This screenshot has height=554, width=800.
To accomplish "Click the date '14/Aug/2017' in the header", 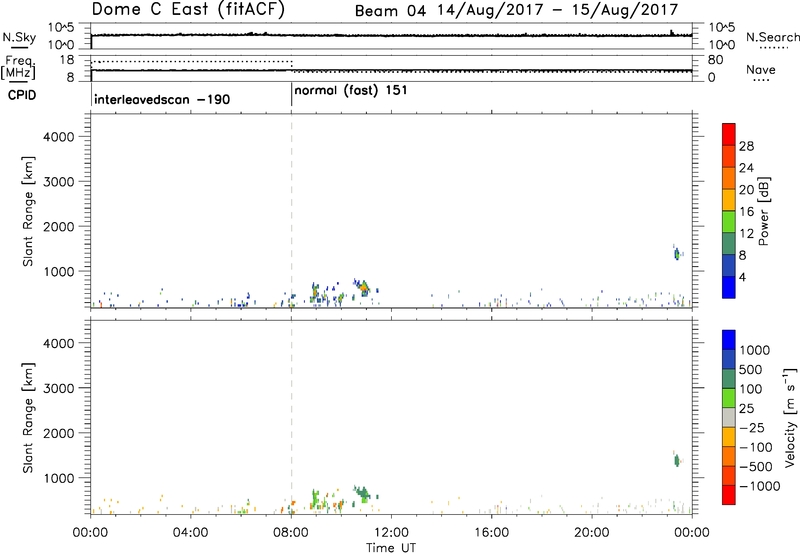I will 490,10.
